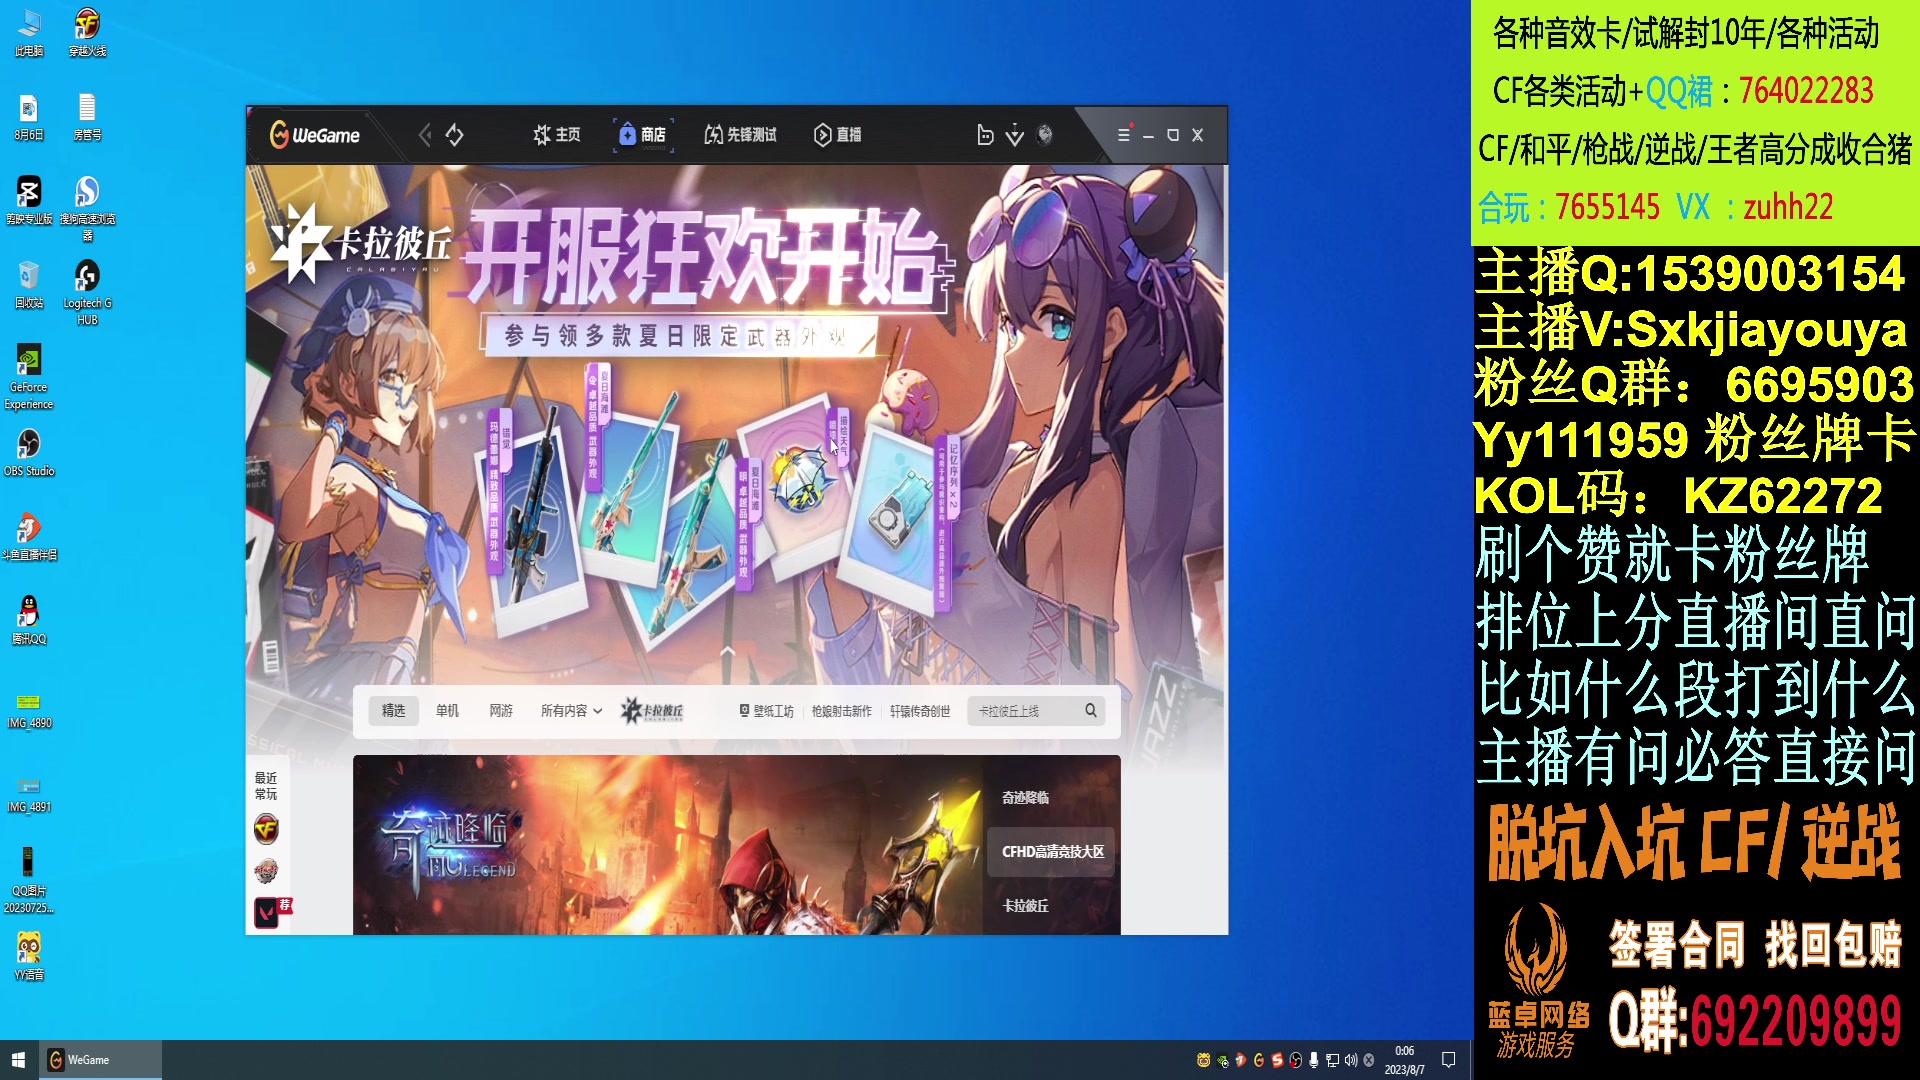The height and width of the screenshot is (1080, 1920).
Task: Go back with the left arrow in WeGame
Action: click(425, 135)
